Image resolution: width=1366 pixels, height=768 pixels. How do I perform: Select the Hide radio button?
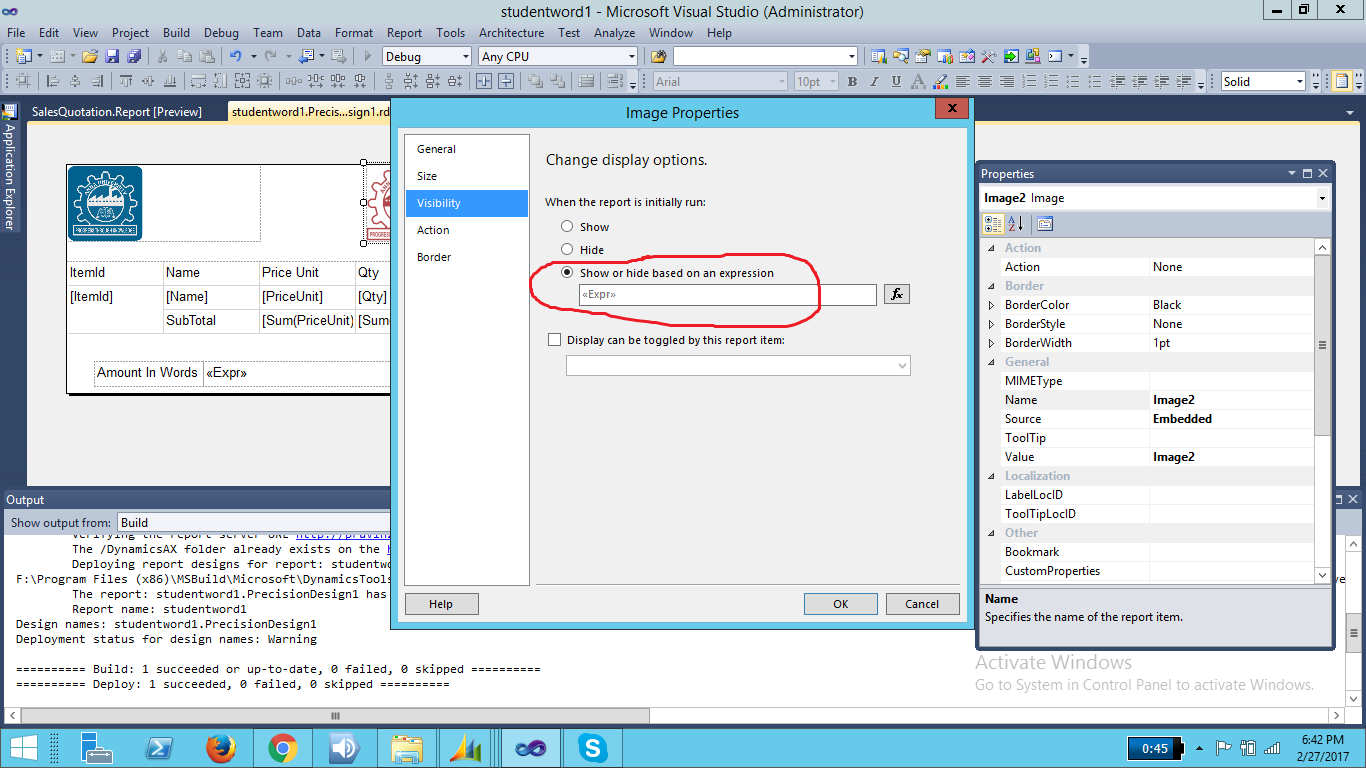point(567,250)
